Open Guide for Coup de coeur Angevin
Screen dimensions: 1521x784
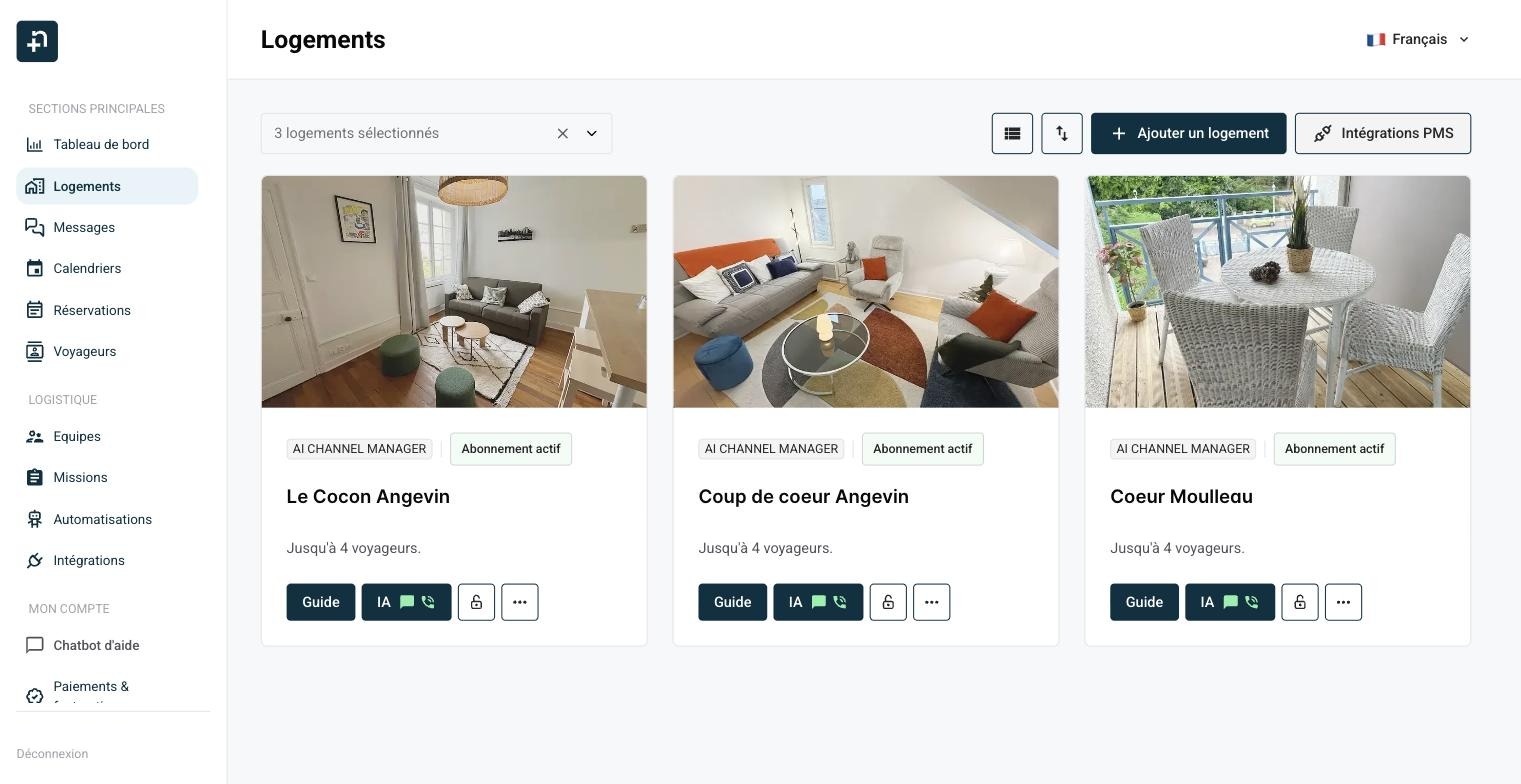point(733,602)
